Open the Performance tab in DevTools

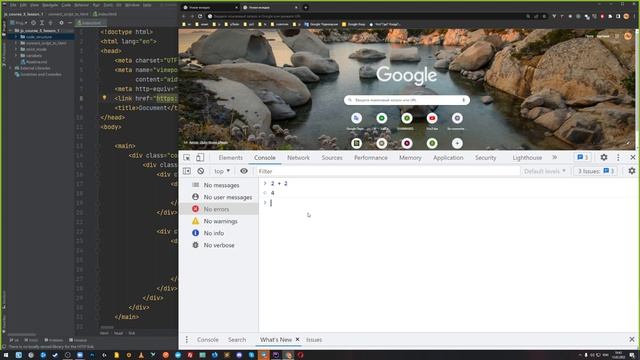click(371, 158)
